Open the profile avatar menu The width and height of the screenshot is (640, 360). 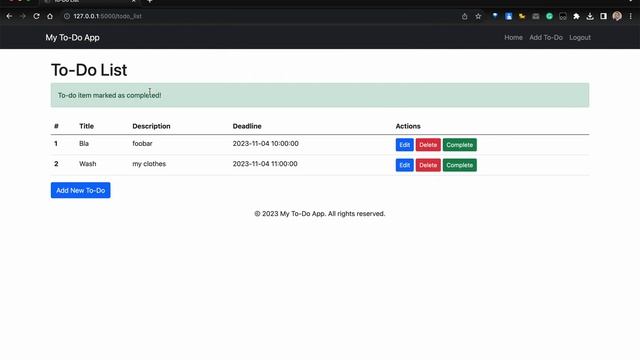(617, 16)
